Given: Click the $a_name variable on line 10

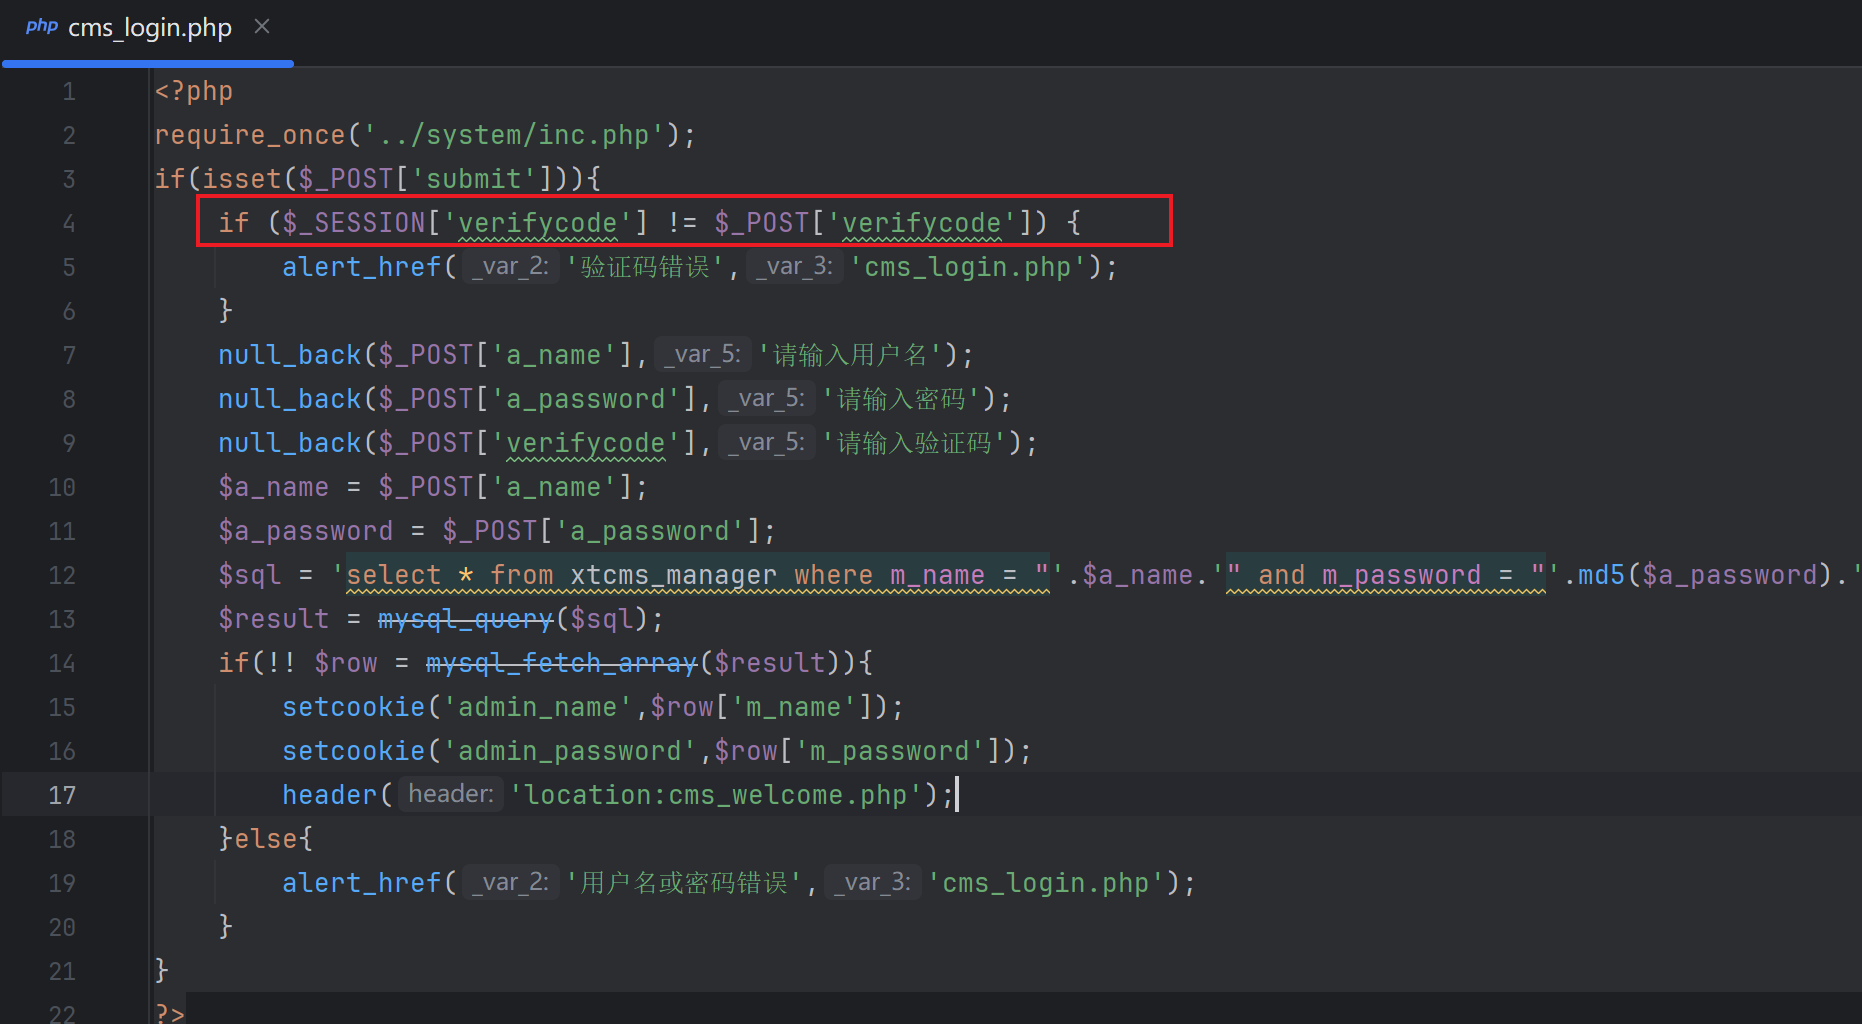Looking at the screenshot, I should 274,487.
